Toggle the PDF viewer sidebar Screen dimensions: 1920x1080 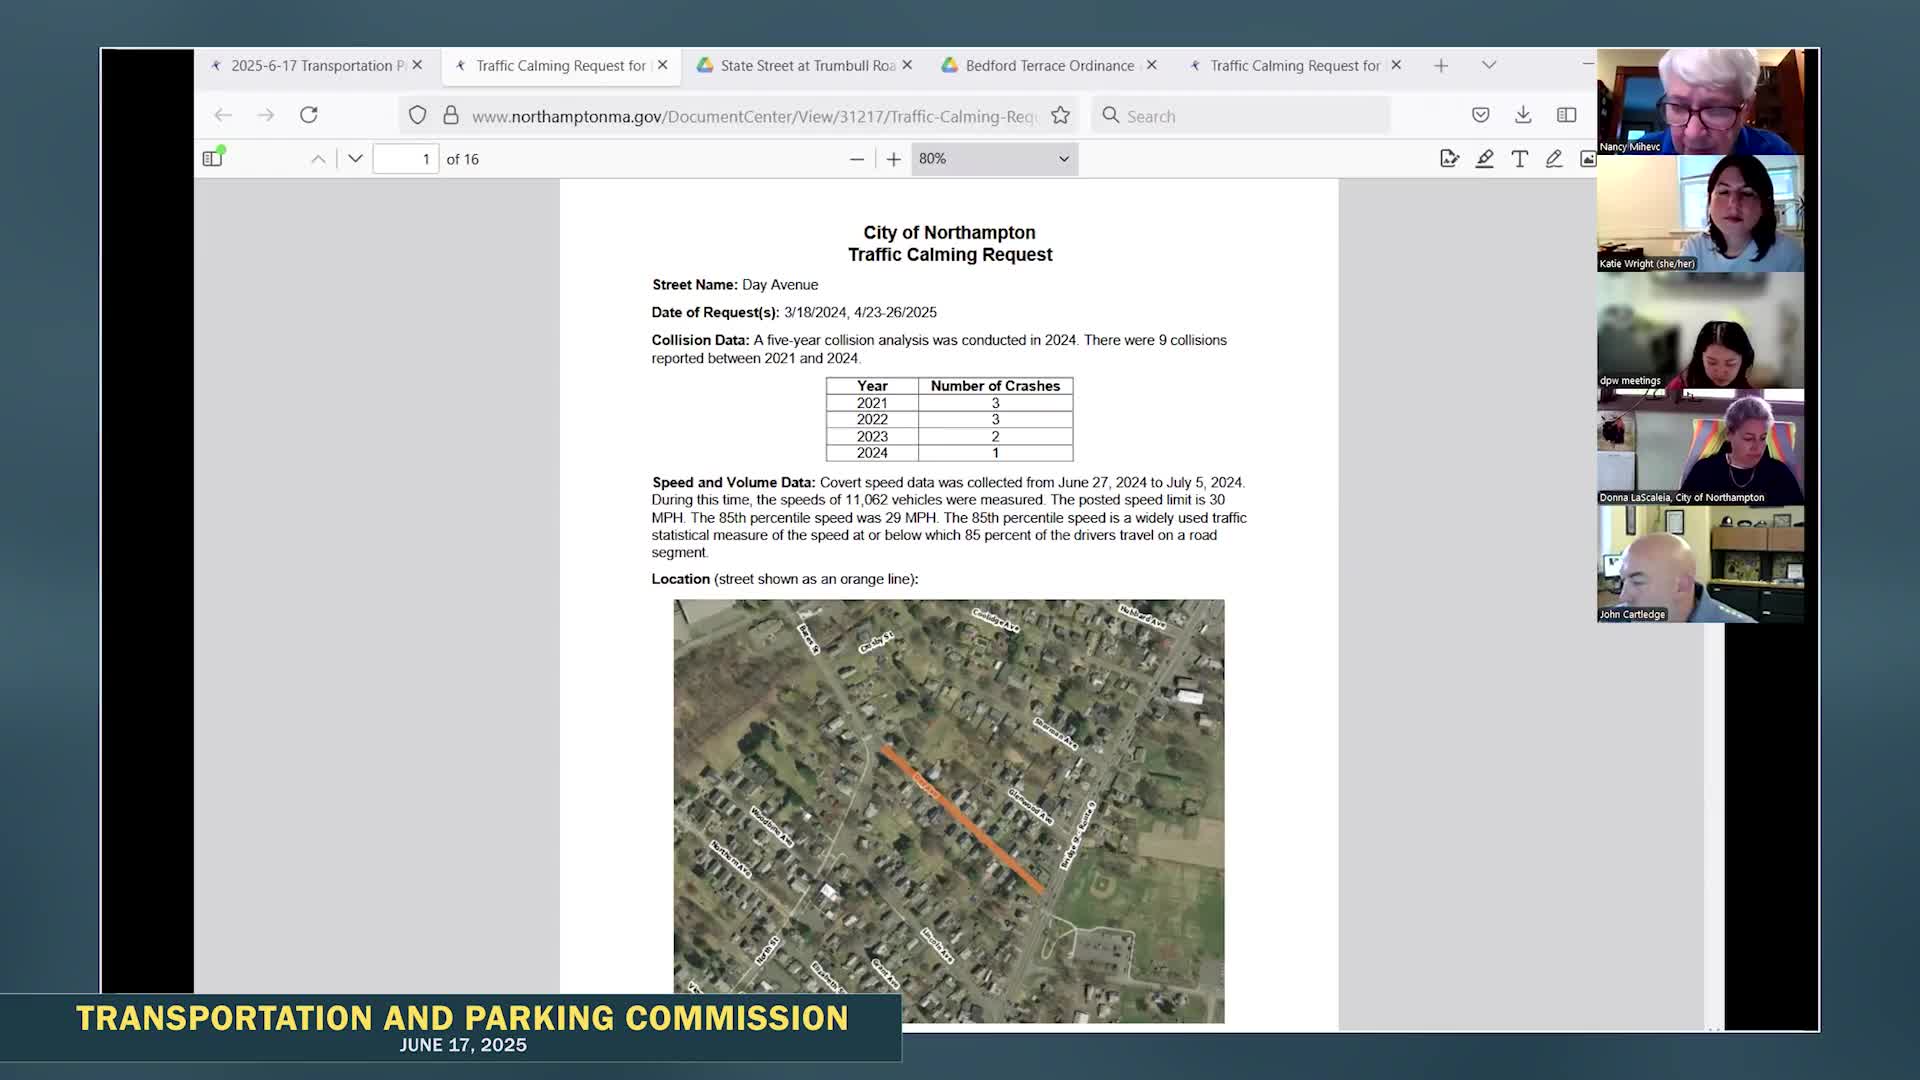click(213, 158)
